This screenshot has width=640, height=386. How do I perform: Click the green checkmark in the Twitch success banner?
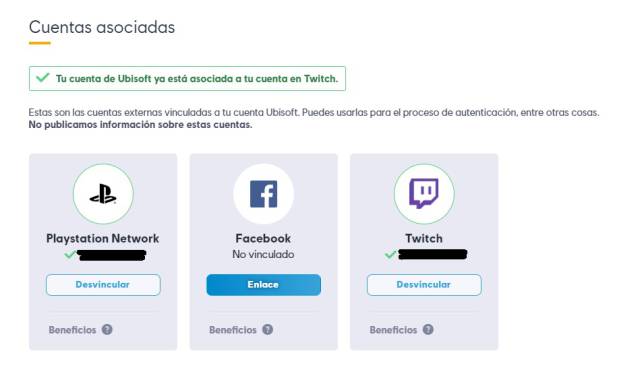pyautogui.click(x=43, y=77)
